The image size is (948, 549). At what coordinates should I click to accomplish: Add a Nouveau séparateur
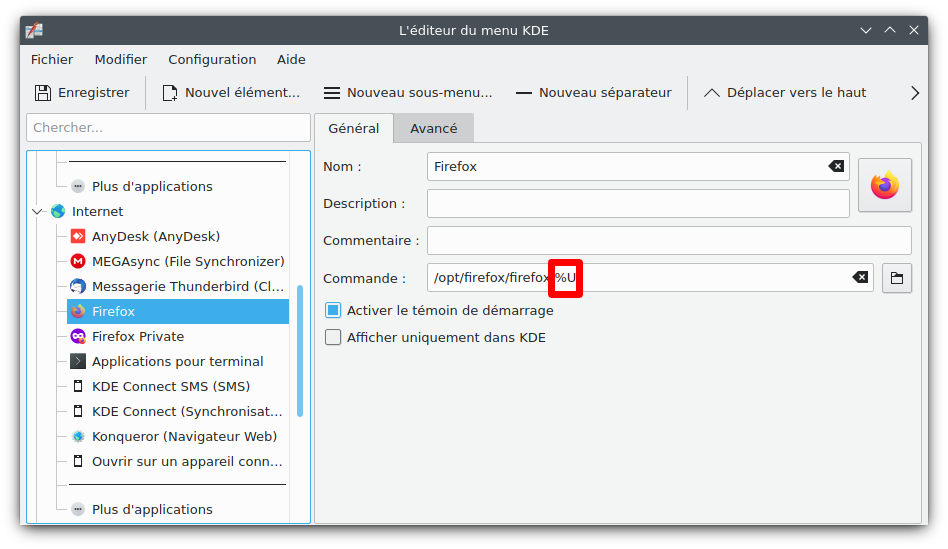pyautogui.click(x=593, y=93)
